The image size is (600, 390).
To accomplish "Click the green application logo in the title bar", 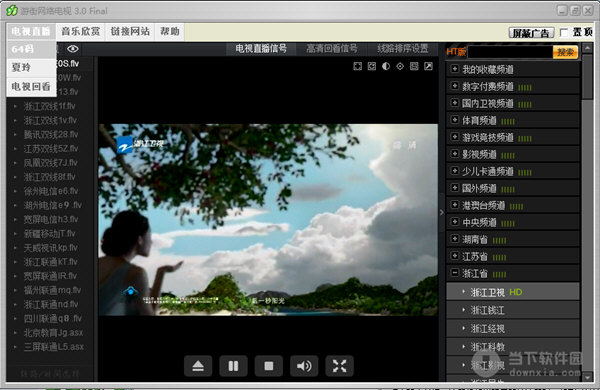I will click(x=12, y=11).
